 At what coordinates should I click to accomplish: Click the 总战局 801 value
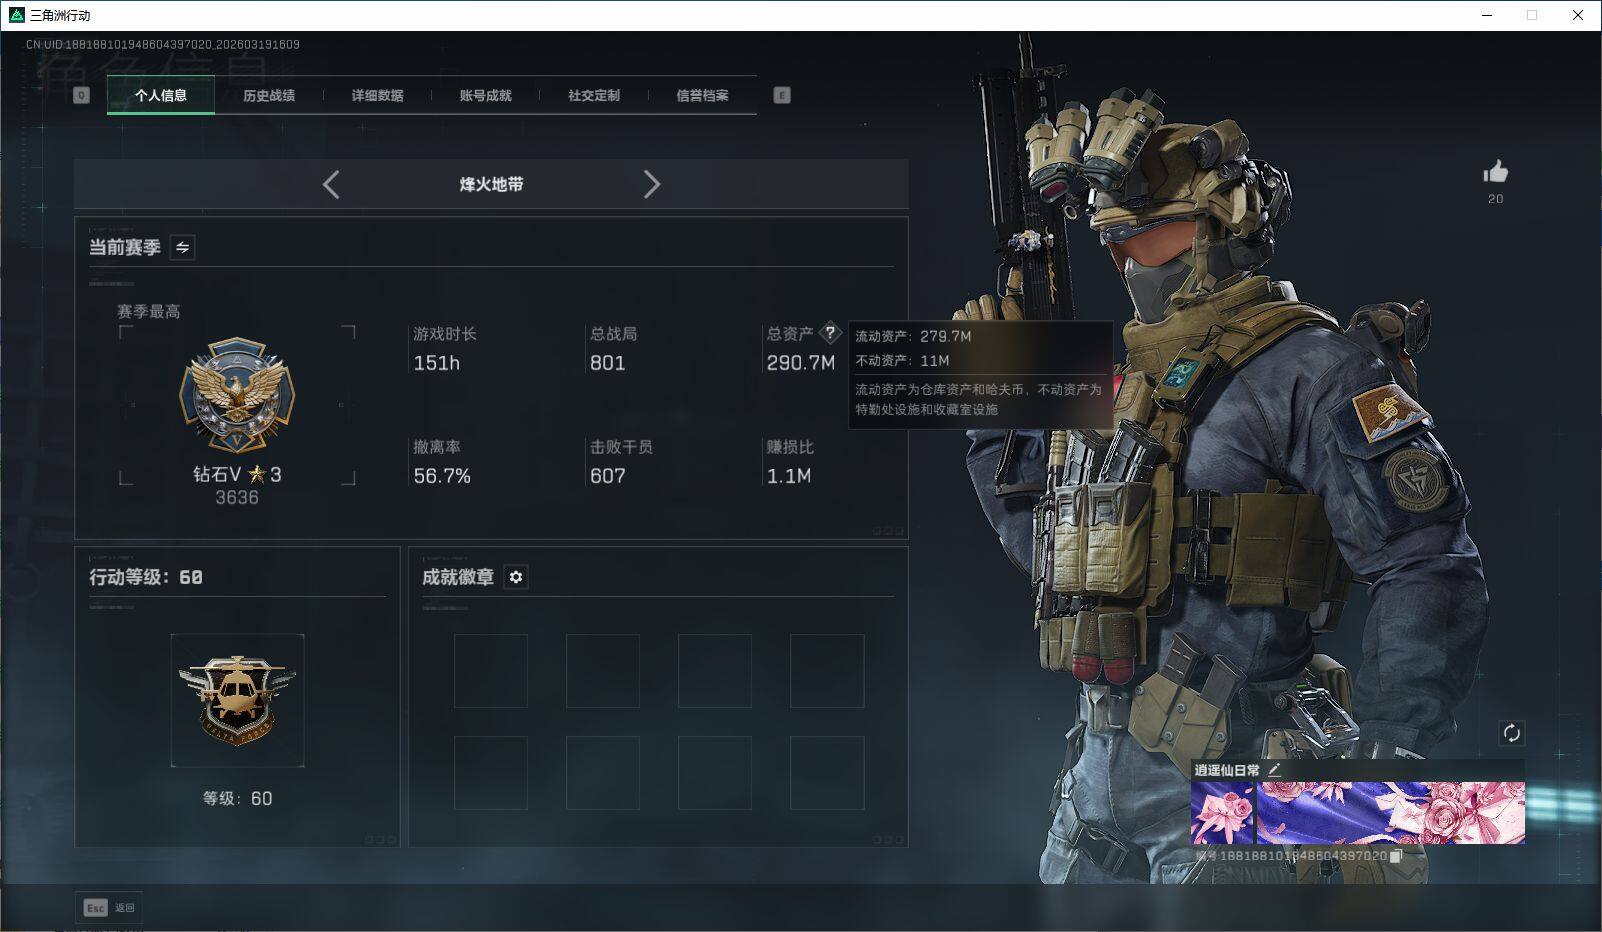[x=608, y=363]
